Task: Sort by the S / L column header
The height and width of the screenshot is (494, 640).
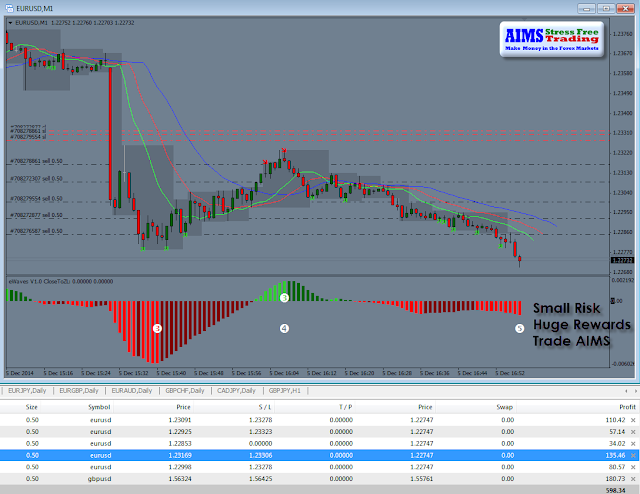Action: pos(265,407)
